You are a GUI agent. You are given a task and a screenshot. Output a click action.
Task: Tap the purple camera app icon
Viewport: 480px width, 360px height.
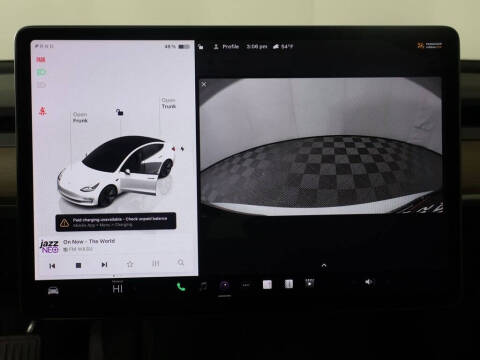225,285
